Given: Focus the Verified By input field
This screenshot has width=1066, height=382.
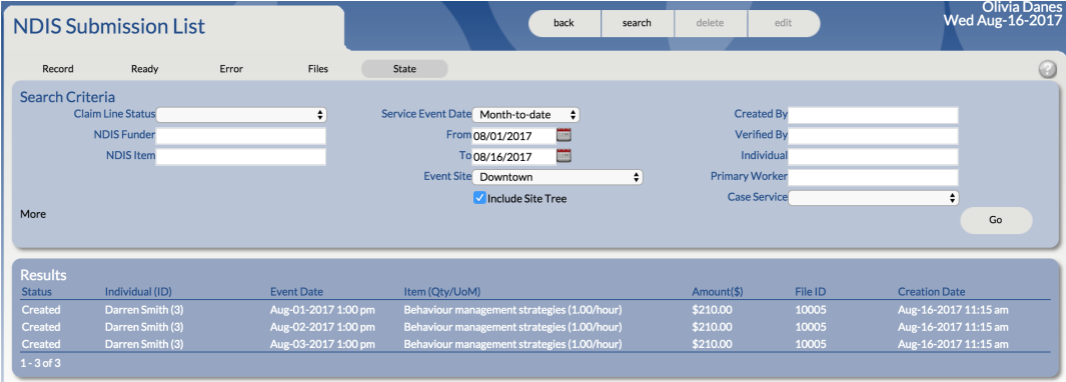Looking at the screenshot, I should coord(874,135).
